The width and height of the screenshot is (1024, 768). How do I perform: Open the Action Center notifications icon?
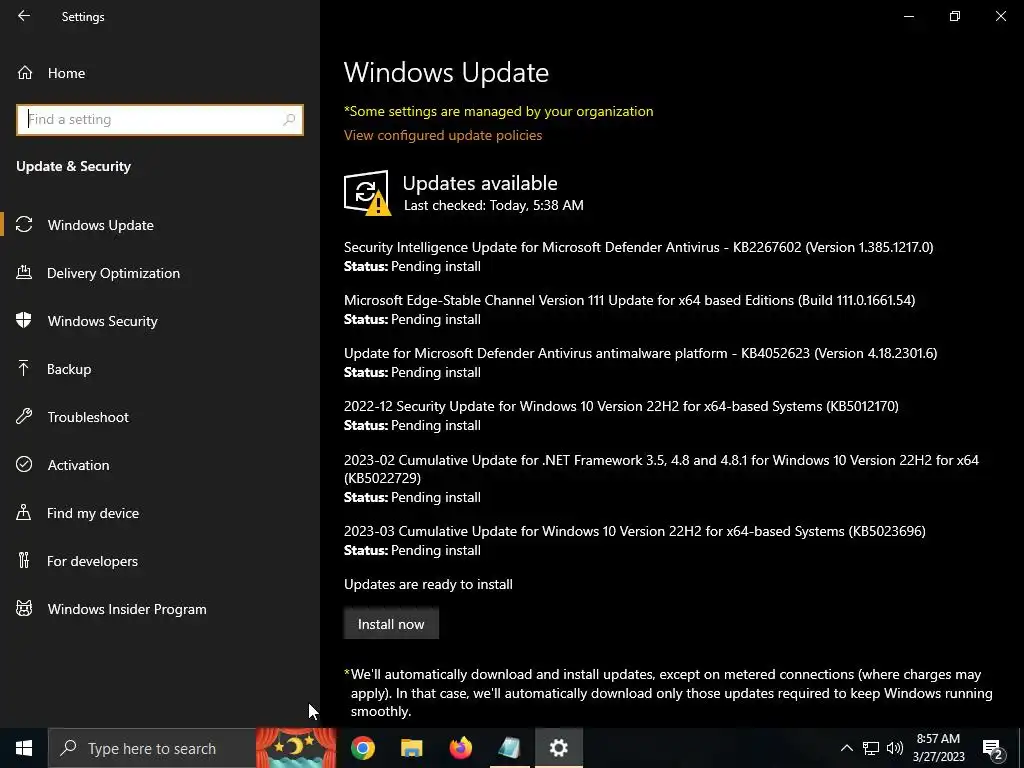(993, 748)
